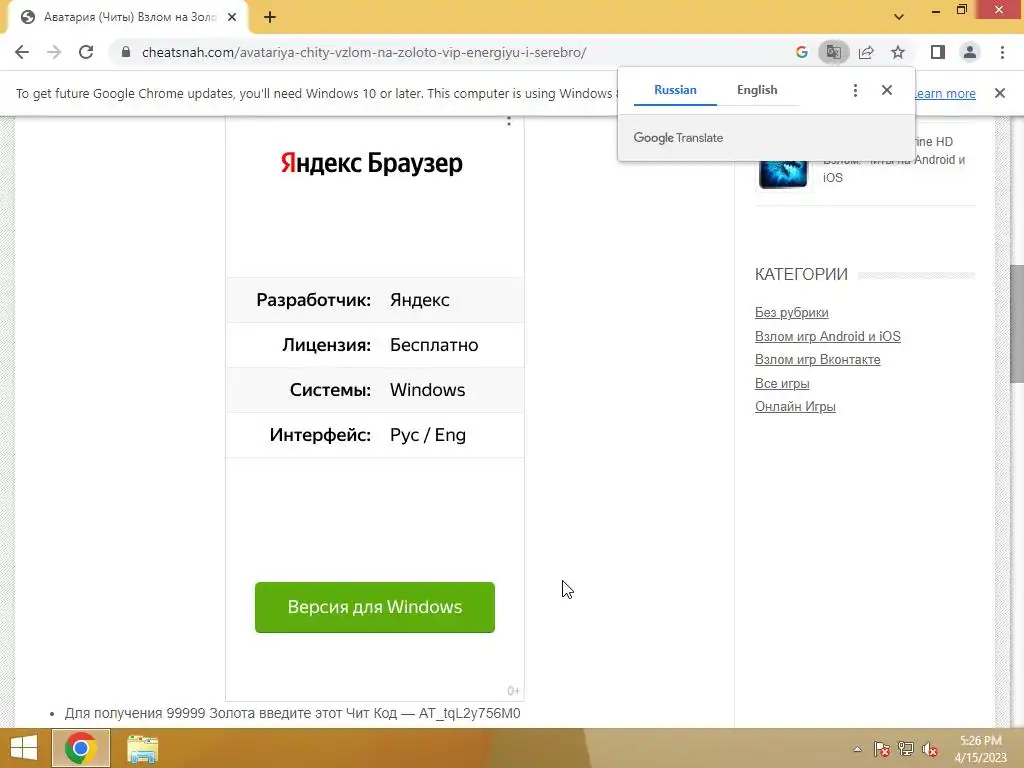This screenshot has height=768, width=1024.
Task: Close the Аватария browser tab
Action: tap(232, 18)
